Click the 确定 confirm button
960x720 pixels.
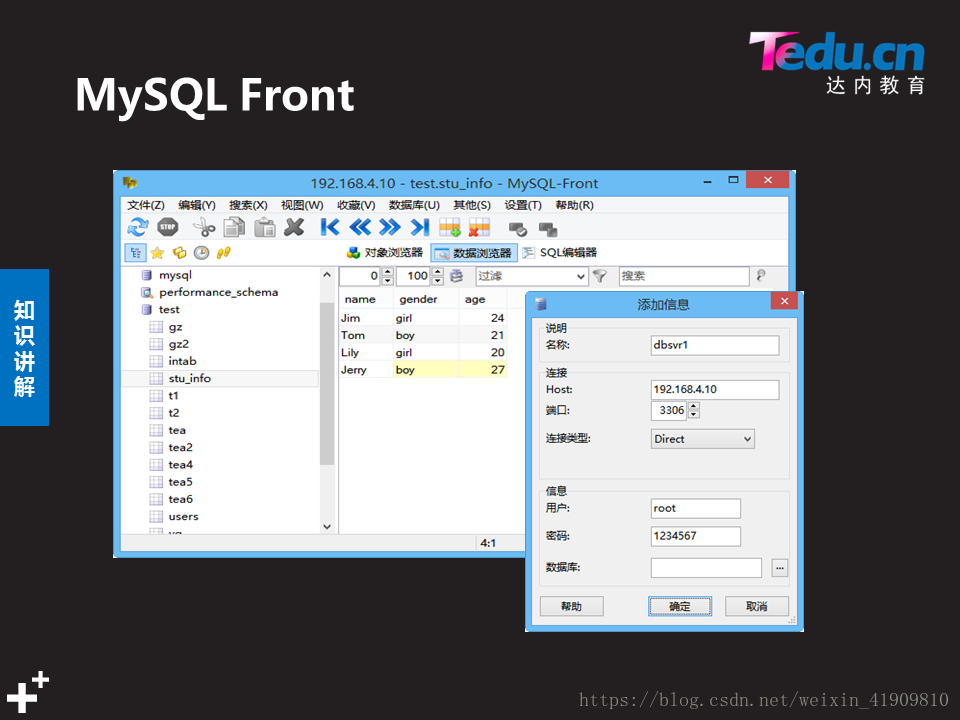680,606
